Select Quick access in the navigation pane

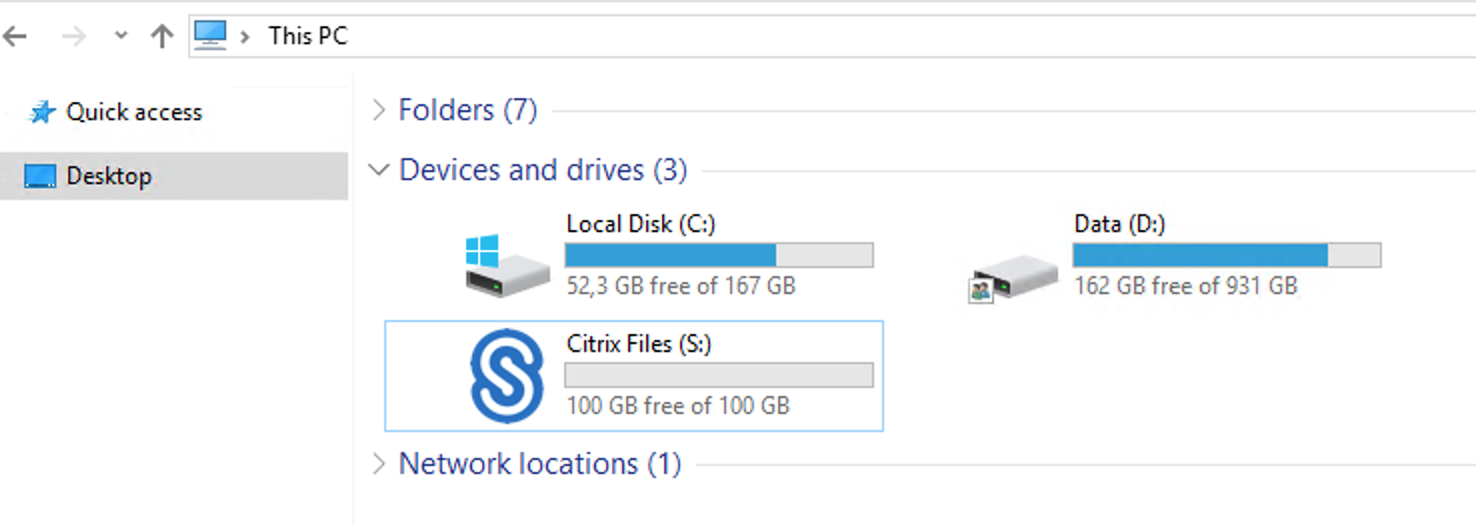click(134, 112)
